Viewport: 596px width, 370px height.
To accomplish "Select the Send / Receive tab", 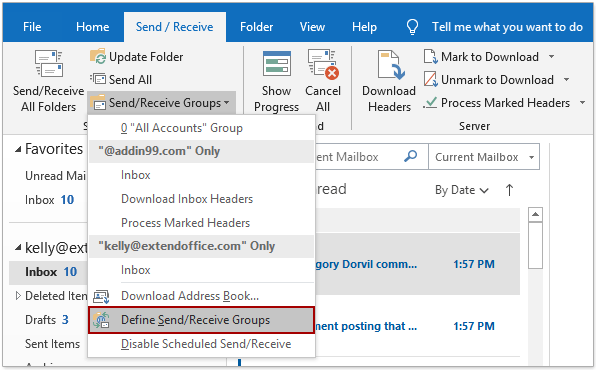I will [x=174, y=27].
